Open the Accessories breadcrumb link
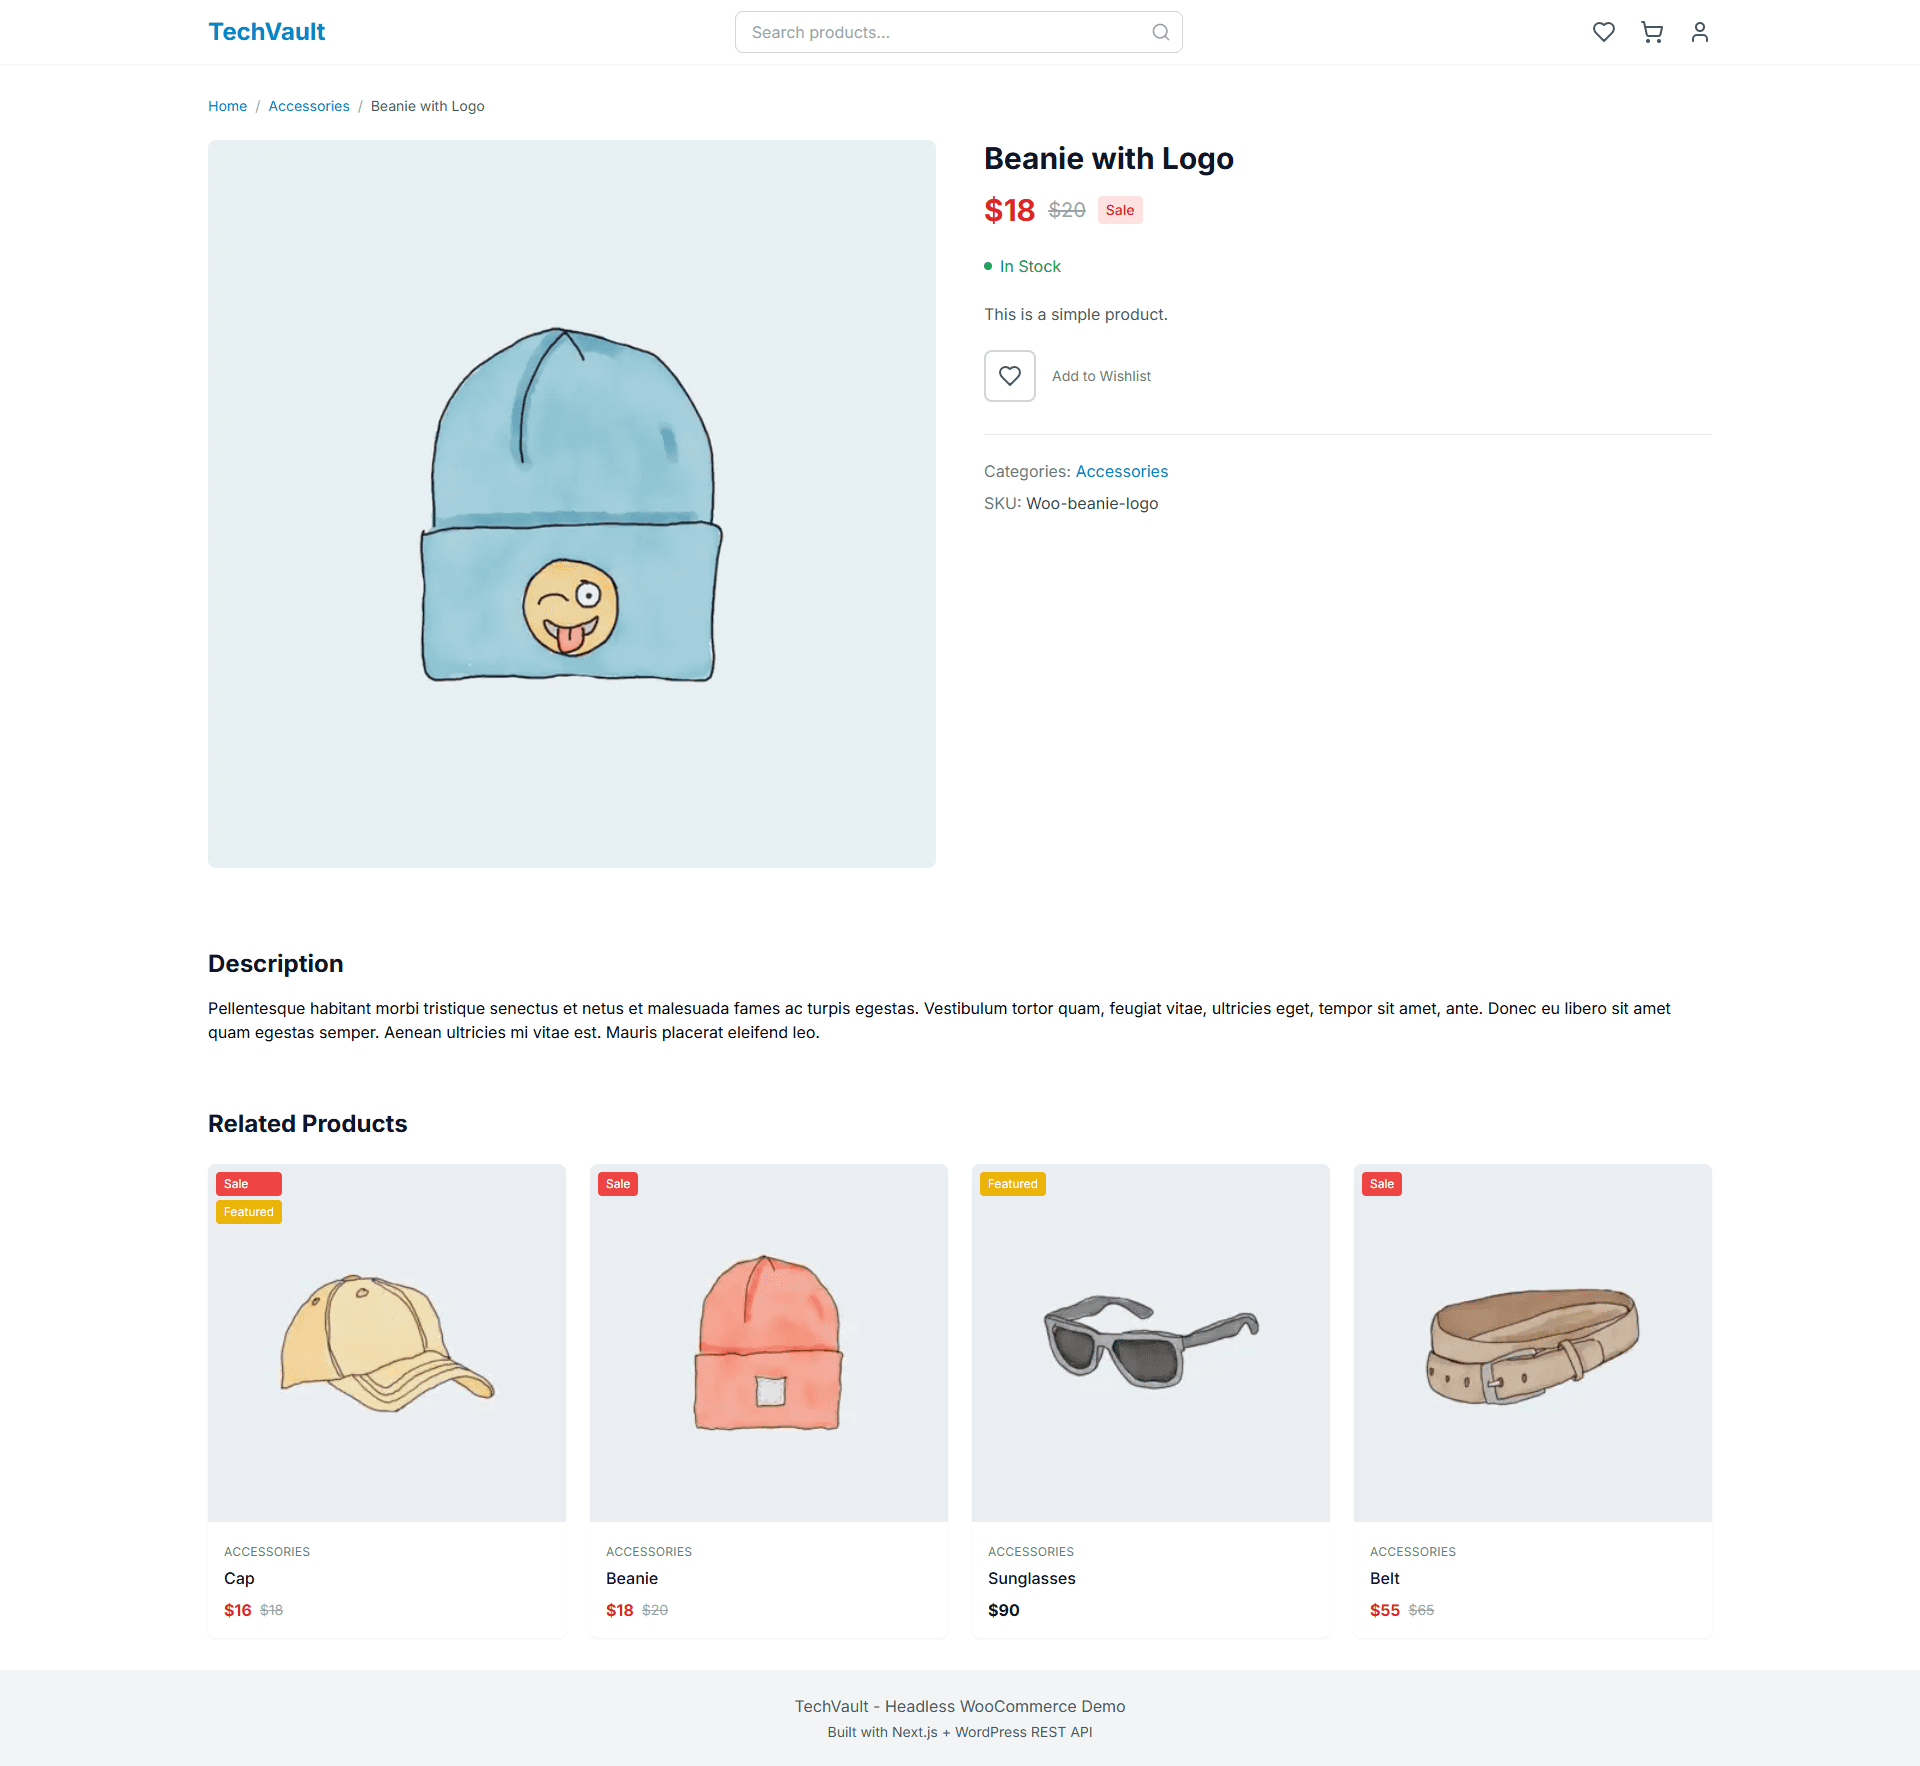The height and width of the screenshot is (1766, 1920). click(x=309, y=106)
